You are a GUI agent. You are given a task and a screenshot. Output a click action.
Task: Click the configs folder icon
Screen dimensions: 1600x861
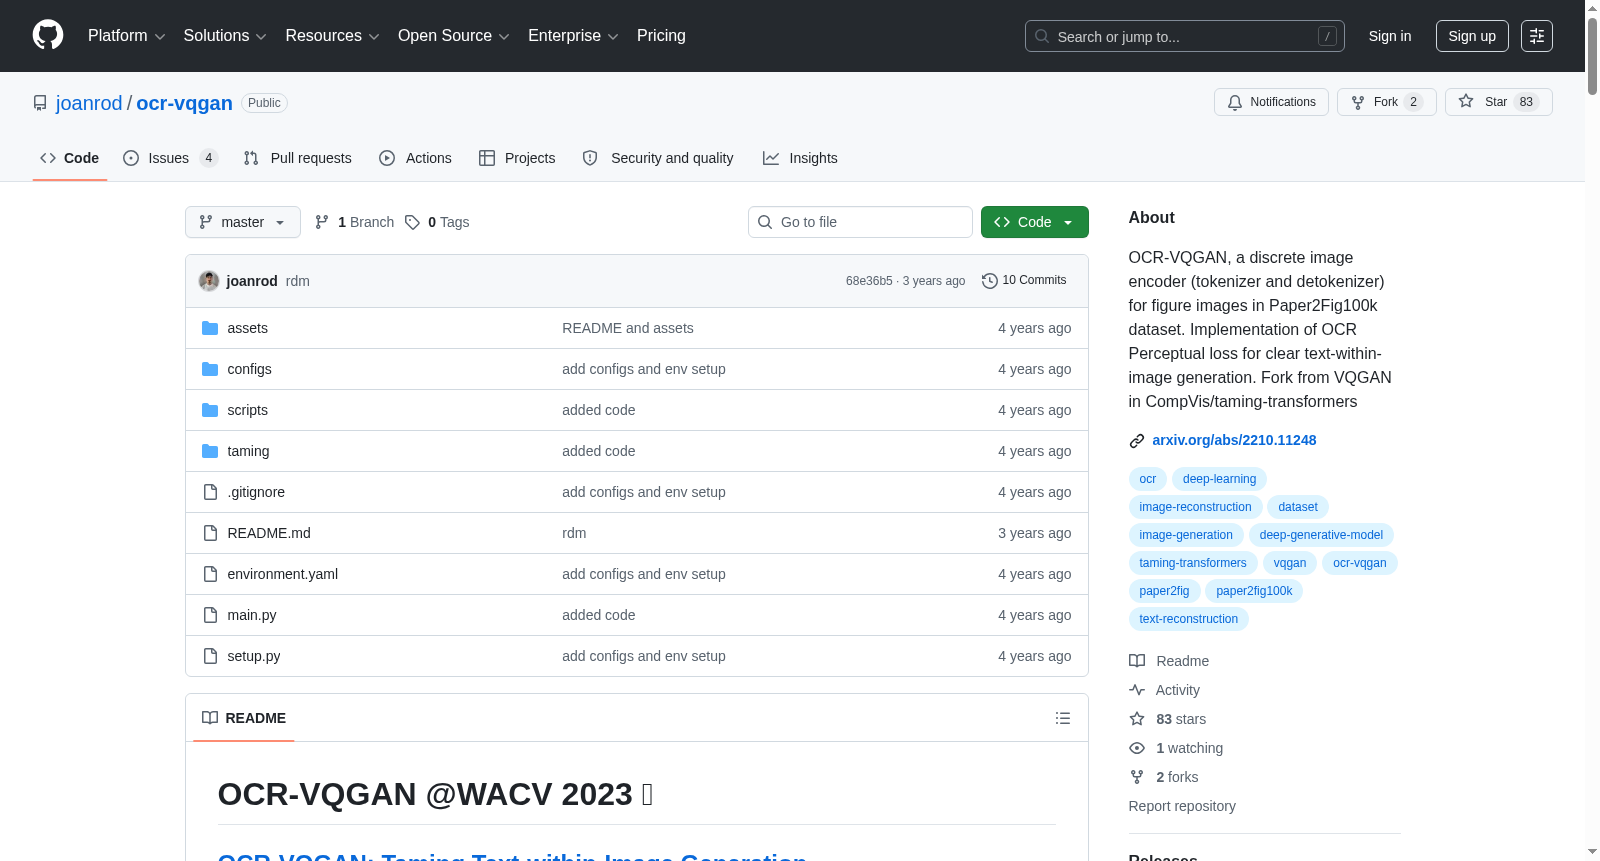(x=210, y=369)
